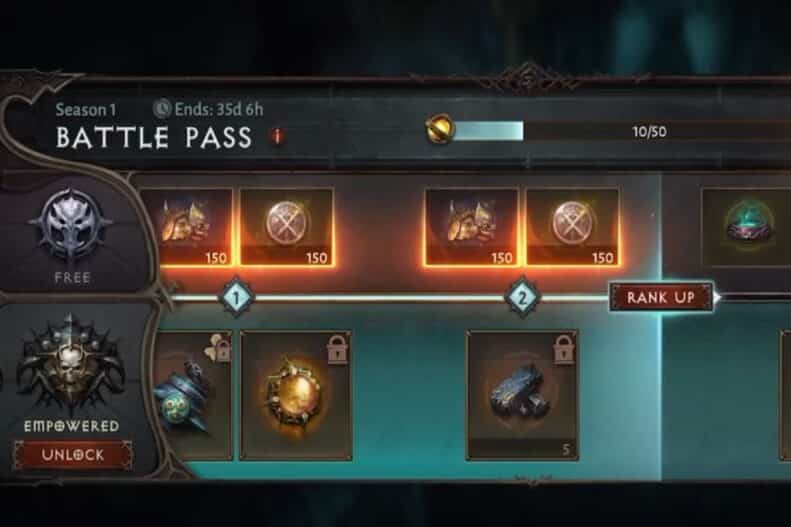Click the Rank Up button
This screenshot has height=527, width=791.
tap(661, 297)
